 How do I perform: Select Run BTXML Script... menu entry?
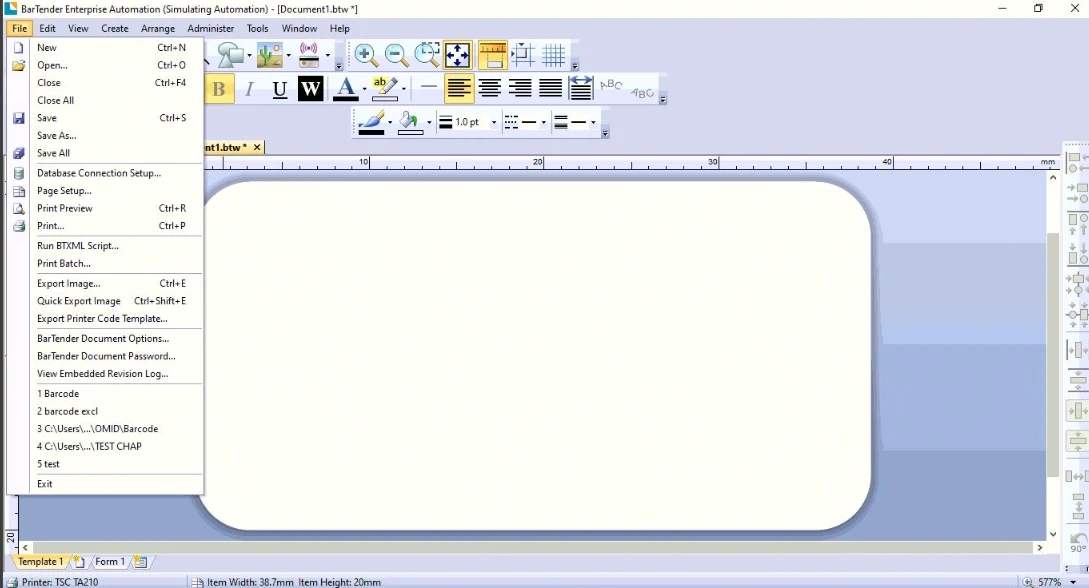(78, 246)
